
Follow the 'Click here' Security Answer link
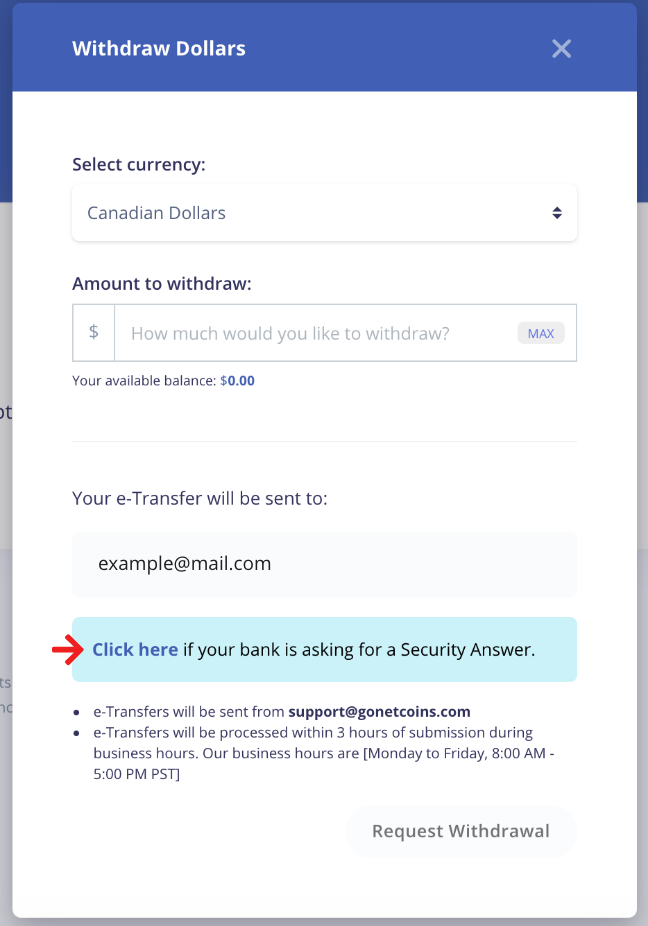(135, 650)
